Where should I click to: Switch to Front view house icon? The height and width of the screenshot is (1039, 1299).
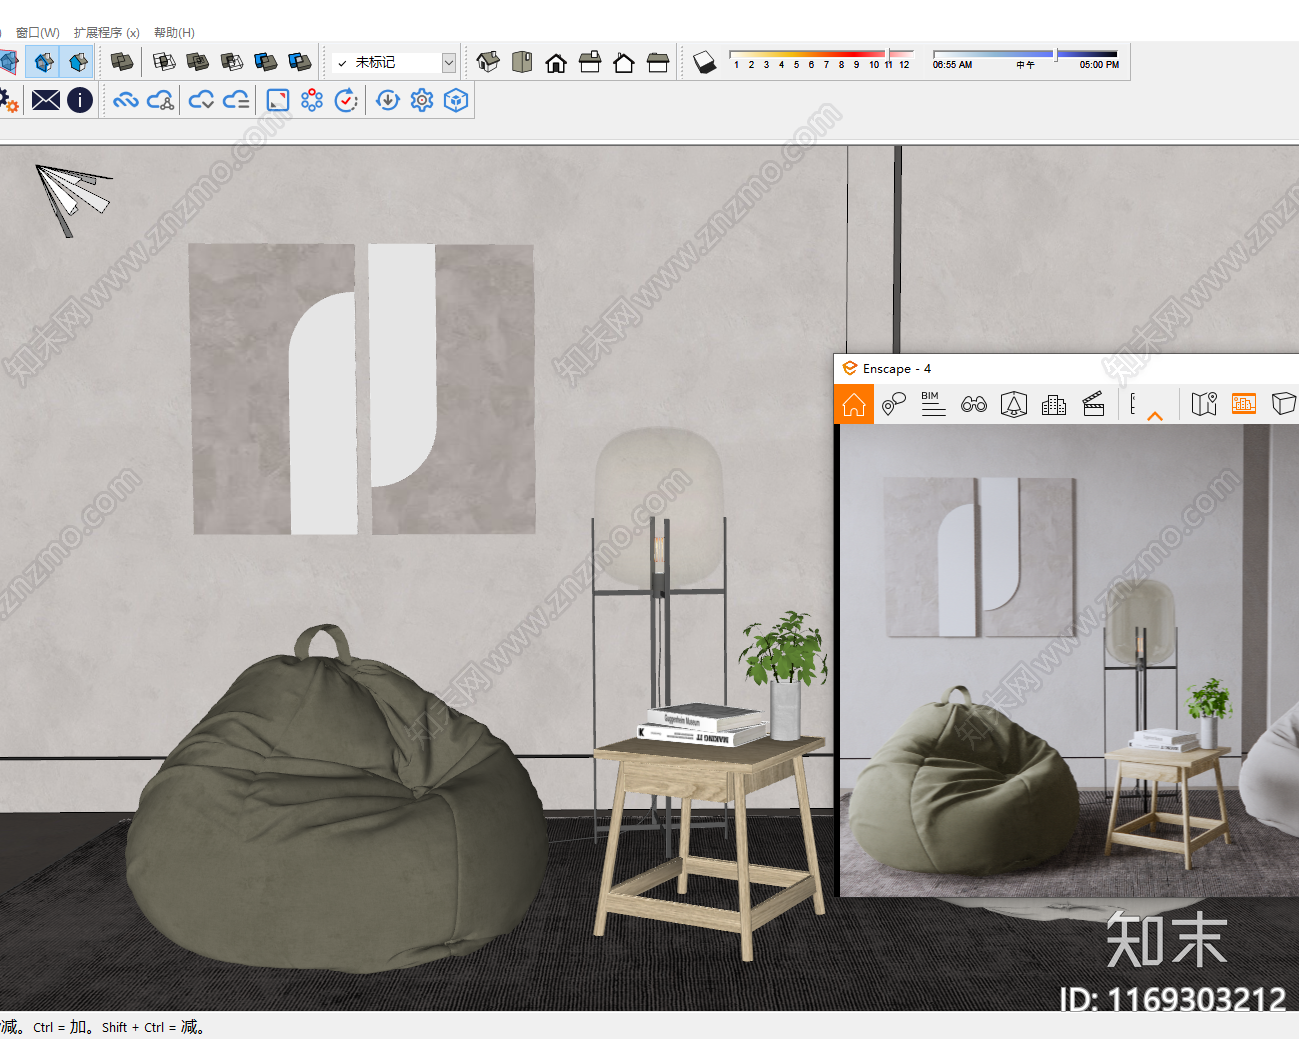(556, 62)
